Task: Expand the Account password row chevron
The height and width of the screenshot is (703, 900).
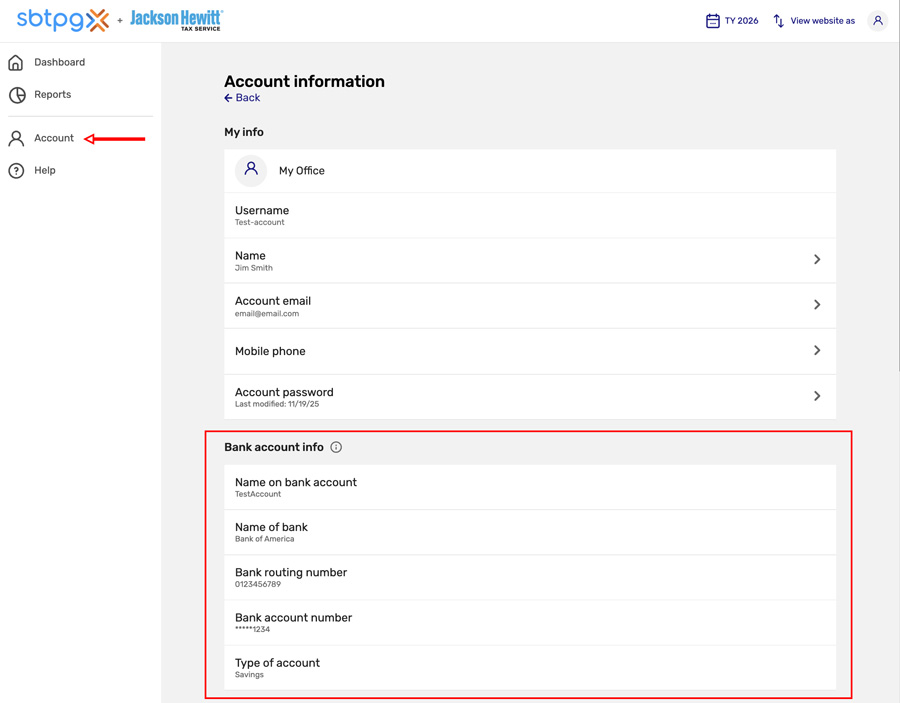Action: tap(817, 396)
